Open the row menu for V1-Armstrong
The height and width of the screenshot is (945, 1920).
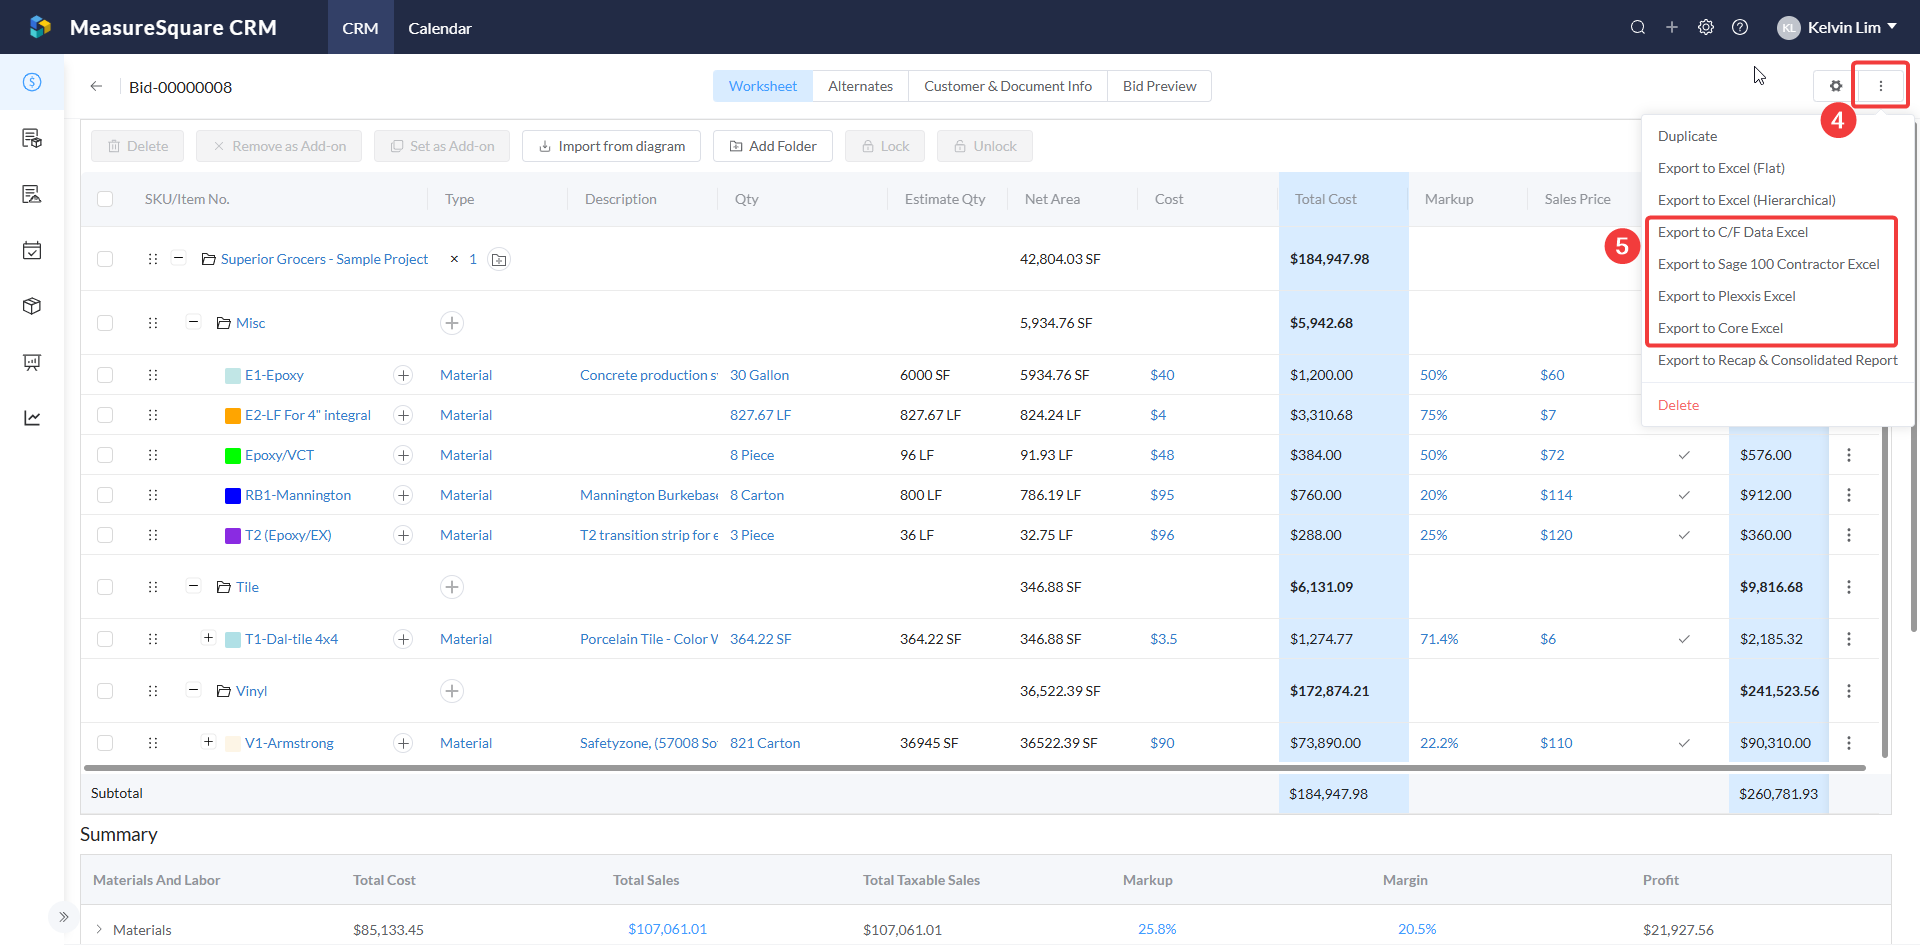tap(1849, 743)
